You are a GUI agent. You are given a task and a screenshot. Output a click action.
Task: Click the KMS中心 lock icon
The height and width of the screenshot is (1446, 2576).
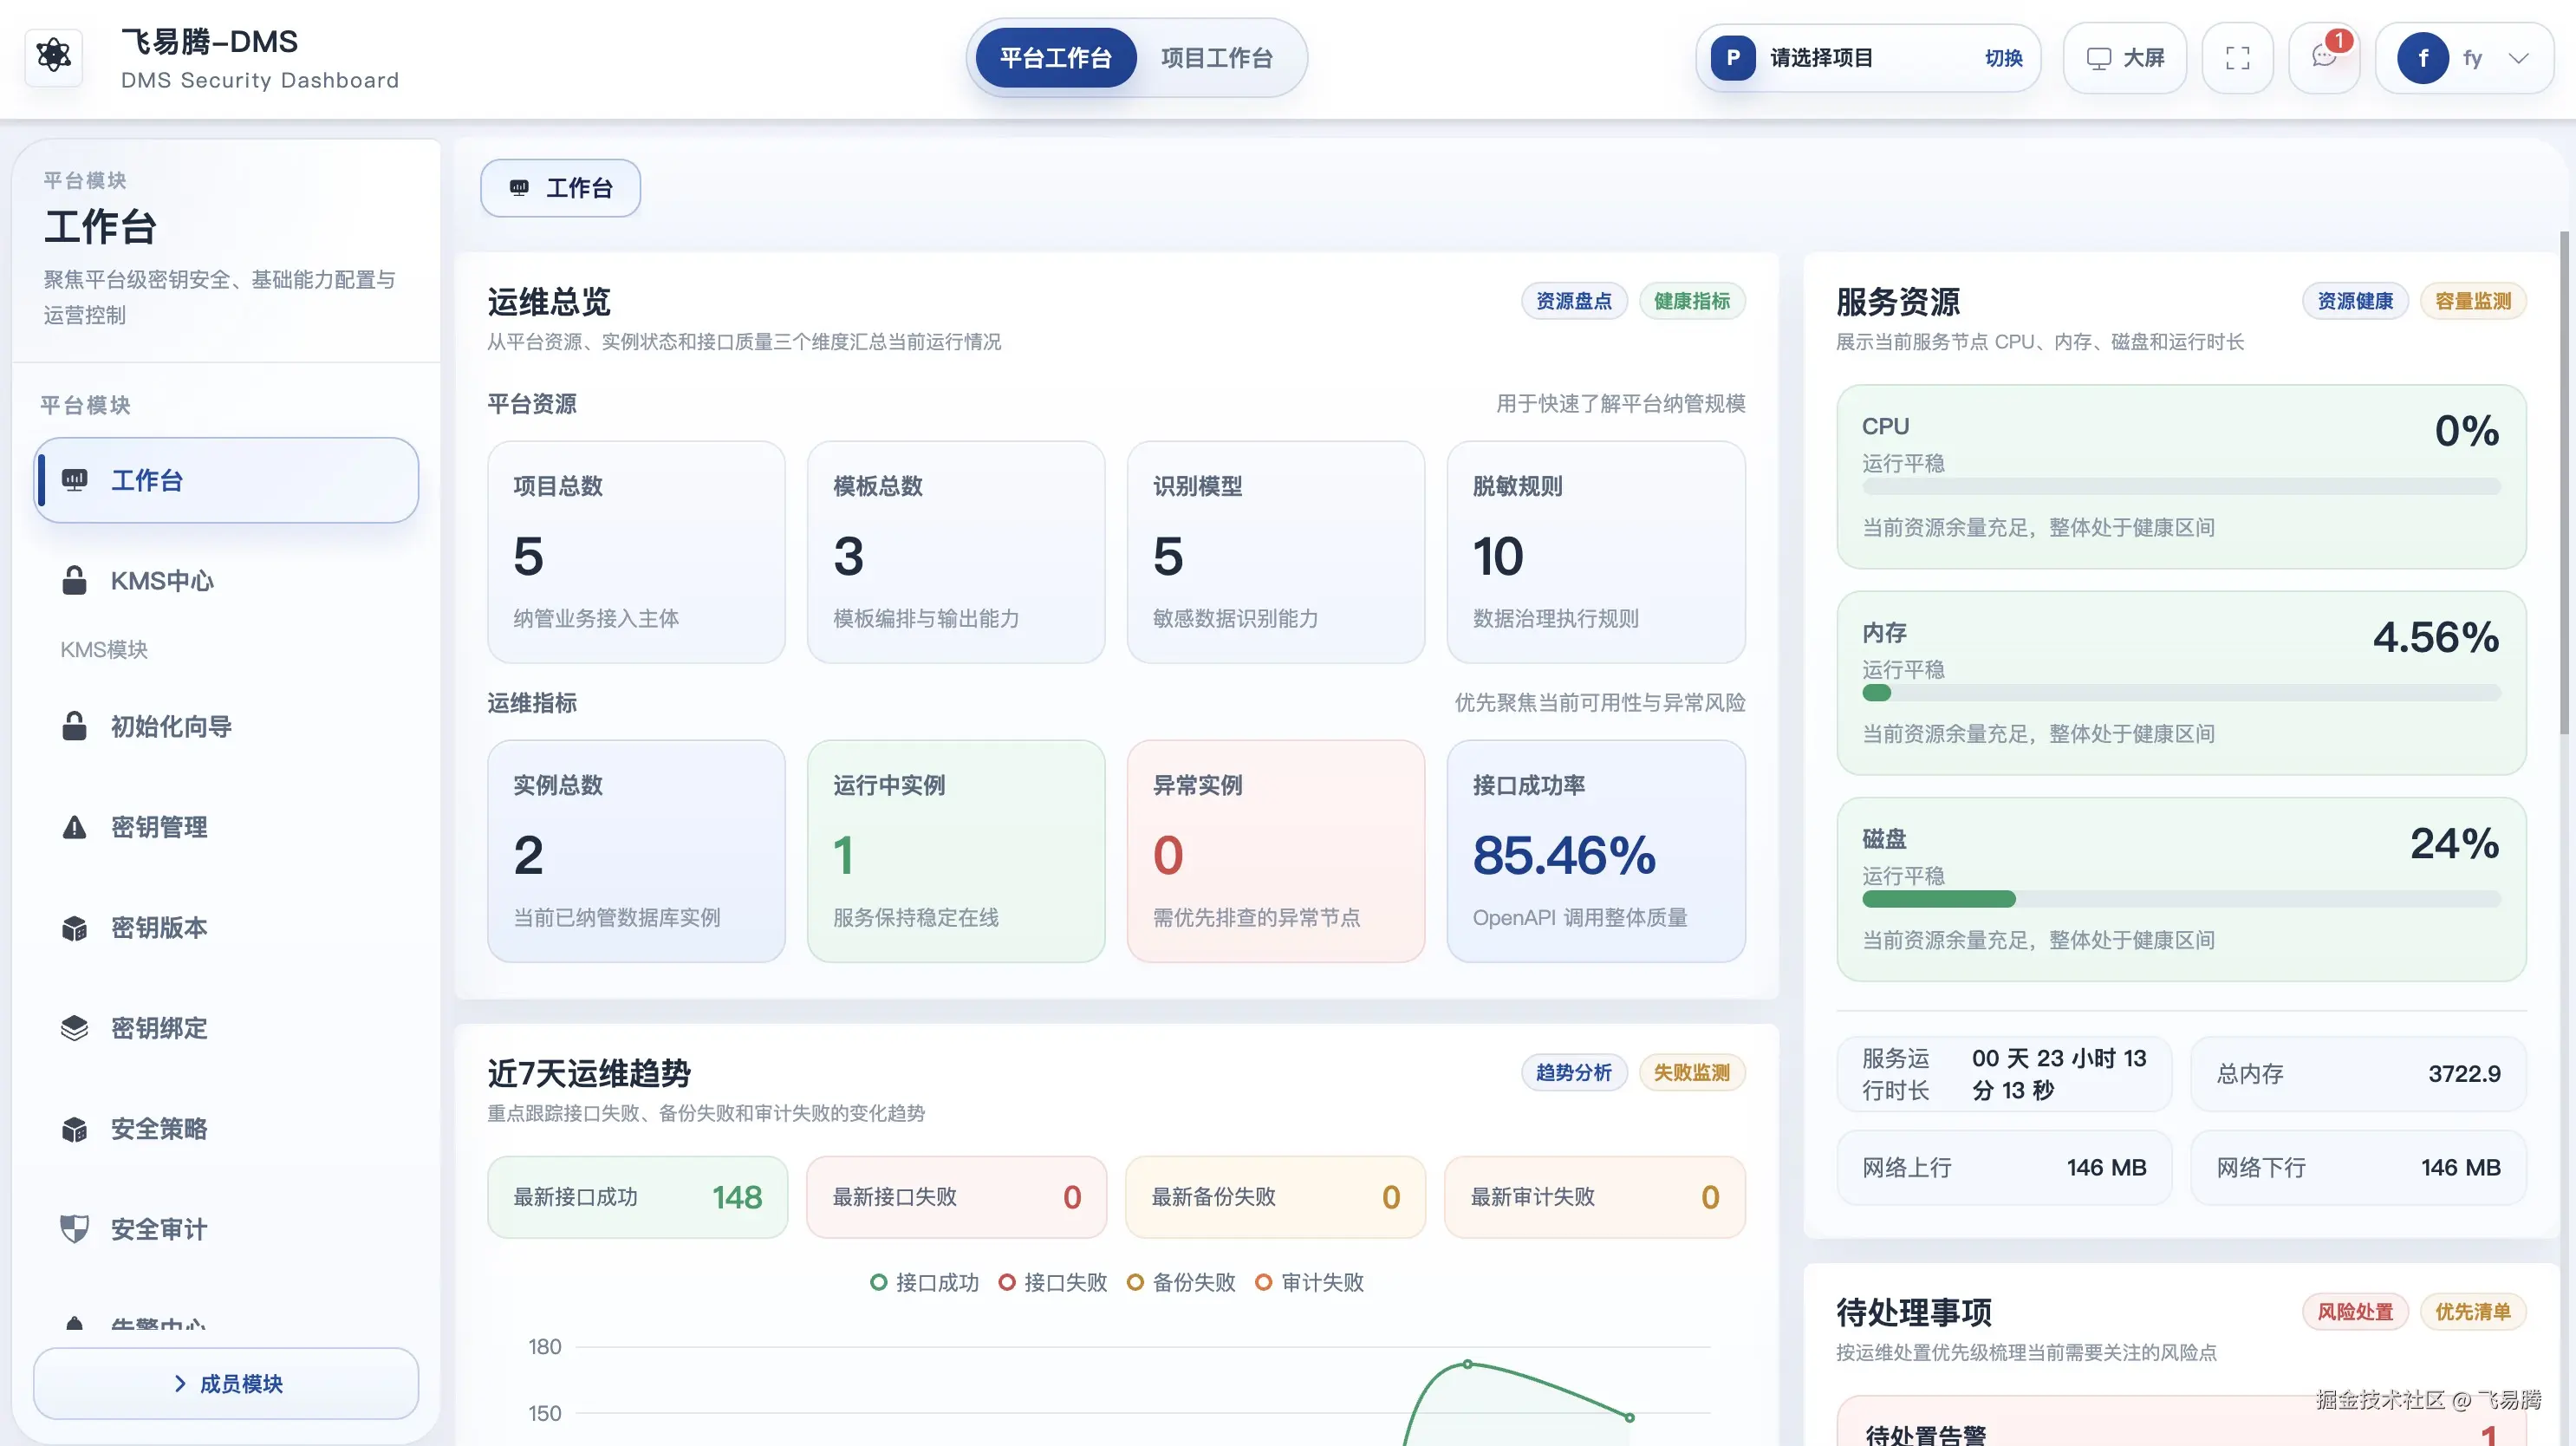(x=74, y=581)
